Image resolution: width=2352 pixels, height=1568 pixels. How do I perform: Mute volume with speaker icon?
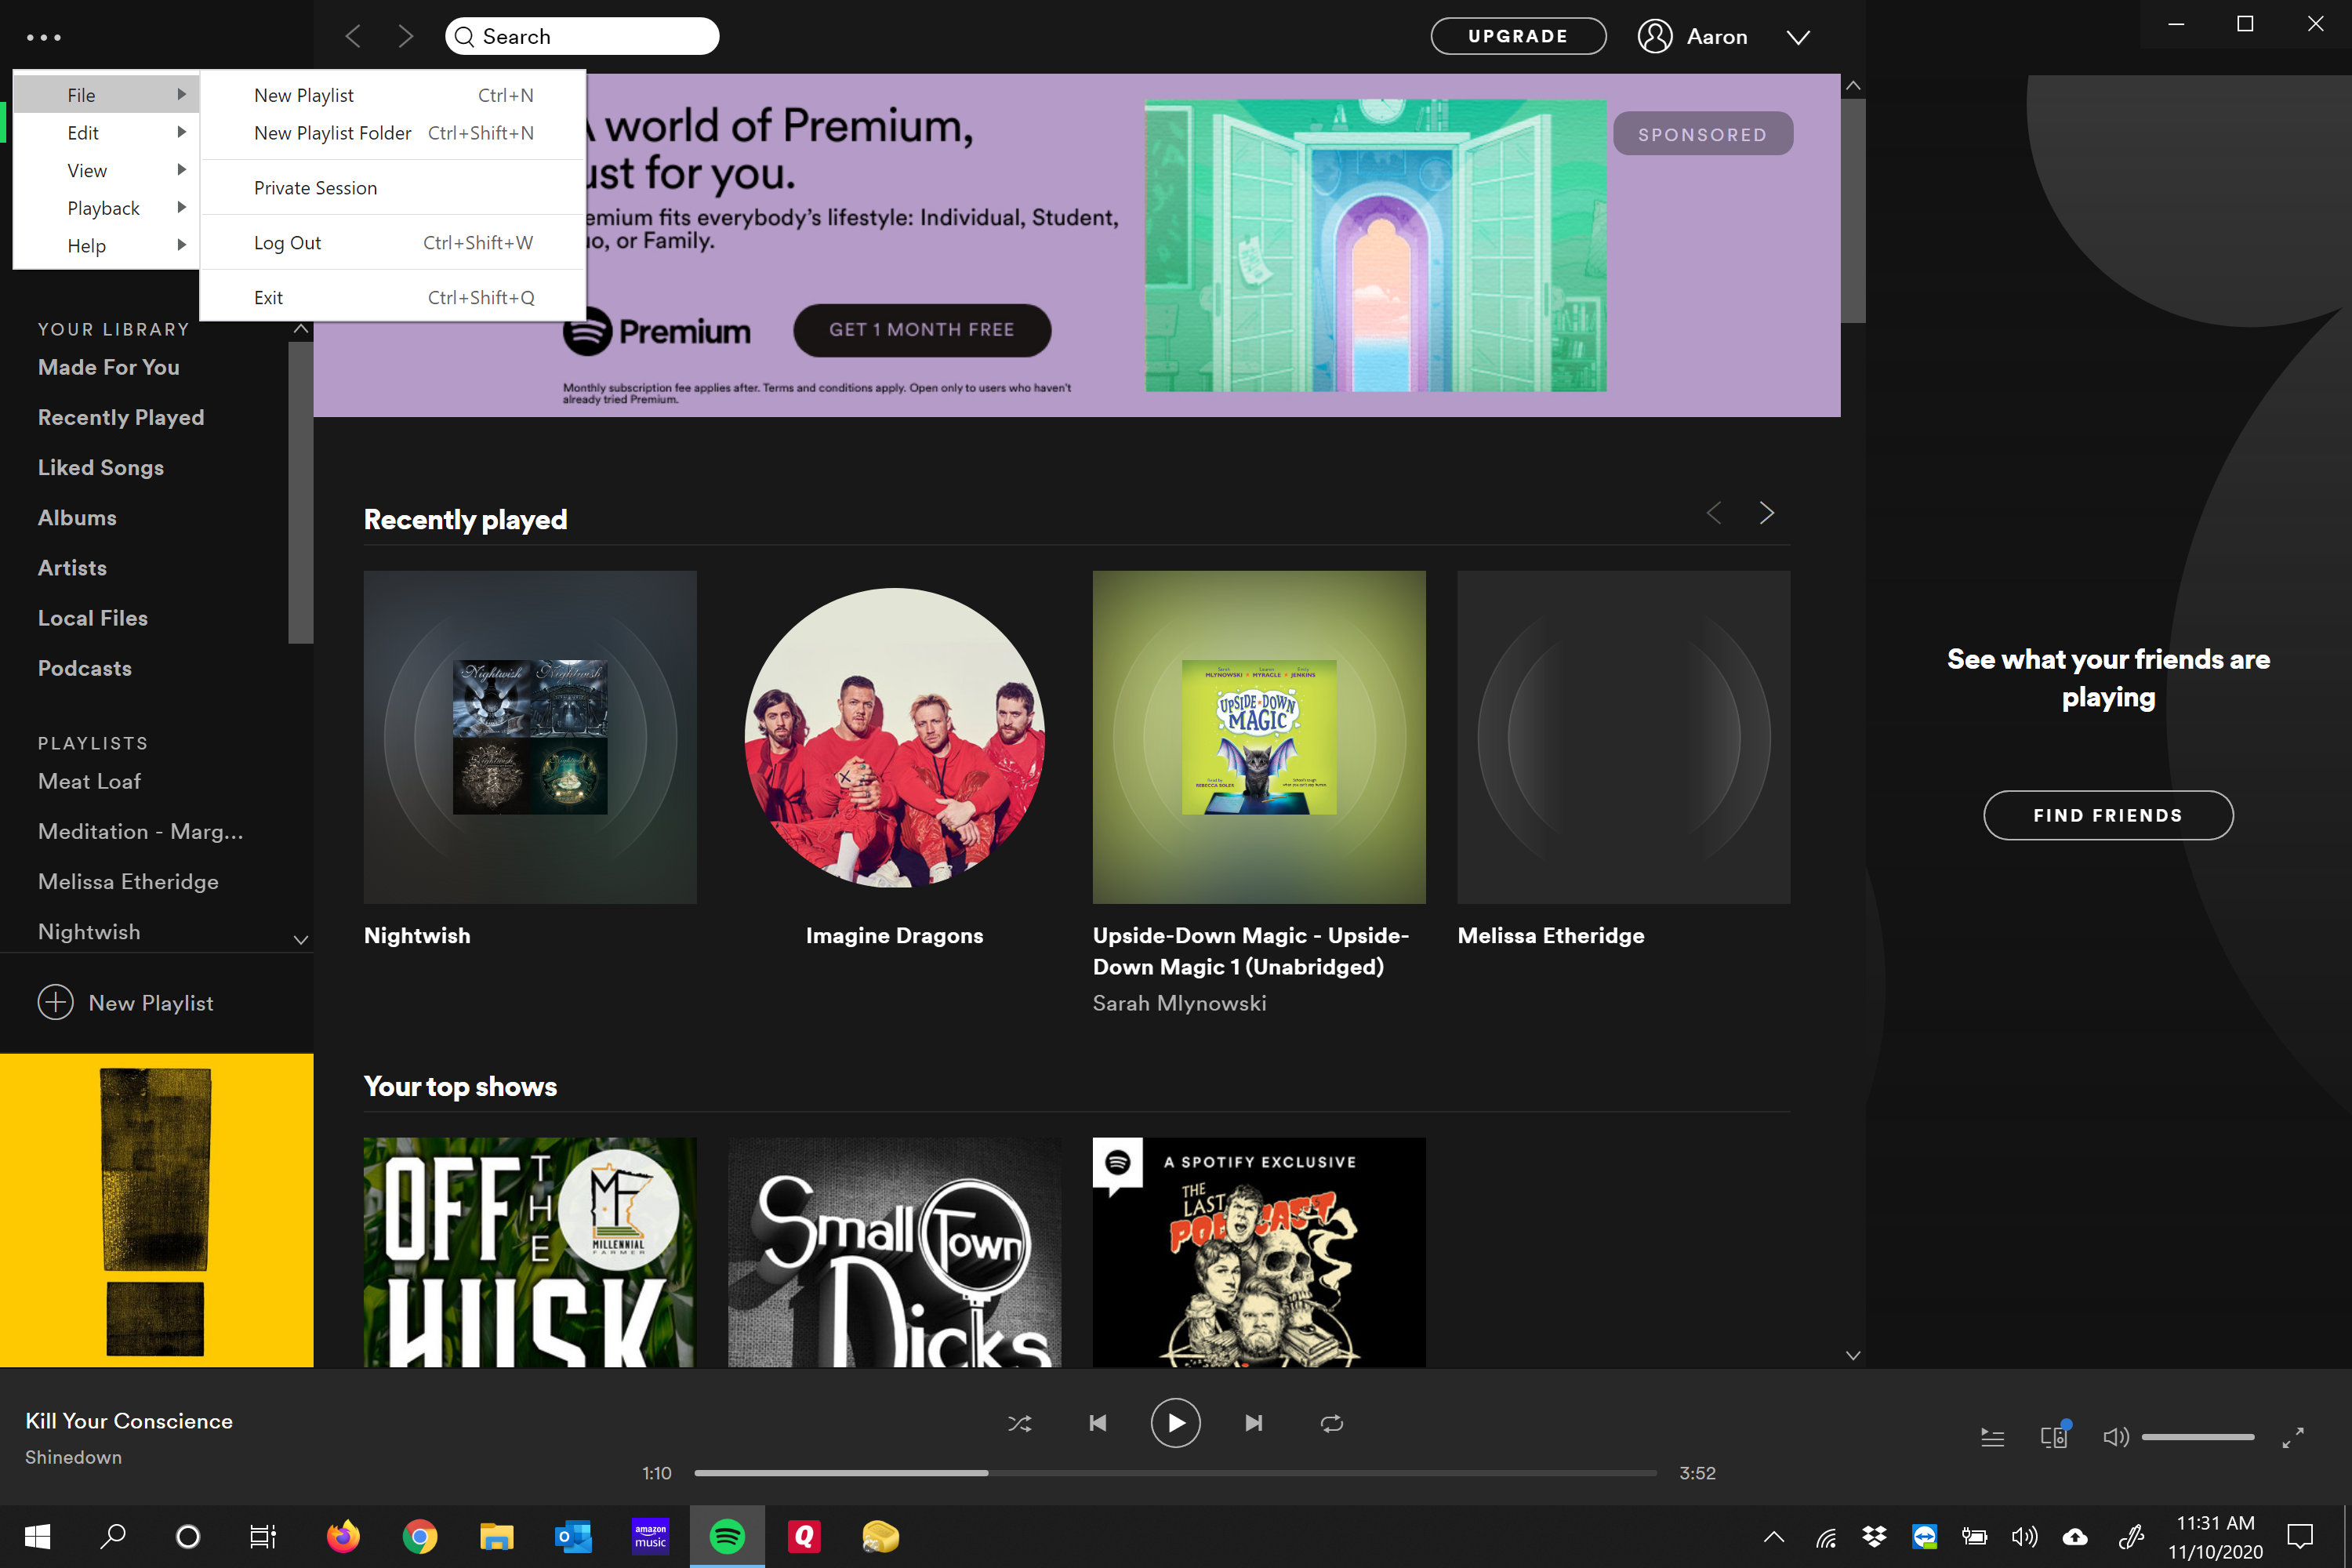(2115, 1437)
